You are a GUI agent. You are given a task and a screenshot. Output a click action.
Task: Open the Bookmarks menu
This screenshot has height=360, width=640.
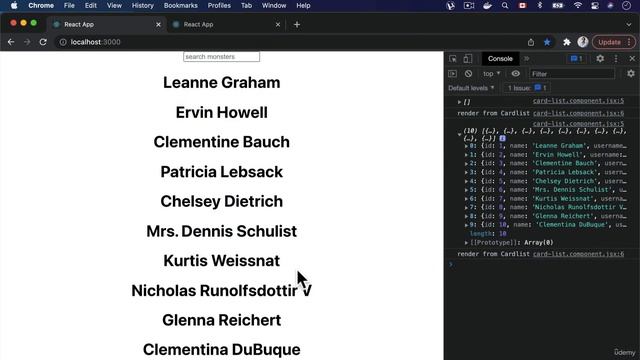[x=180, y=6]
